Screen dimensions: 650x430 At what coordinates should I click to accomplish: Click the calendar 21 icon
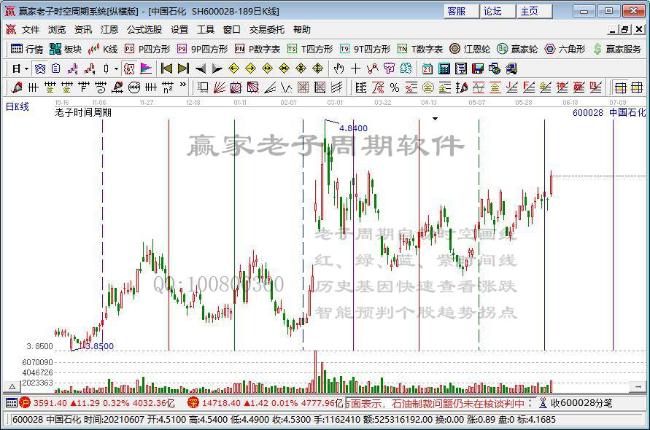coord(427,68)
